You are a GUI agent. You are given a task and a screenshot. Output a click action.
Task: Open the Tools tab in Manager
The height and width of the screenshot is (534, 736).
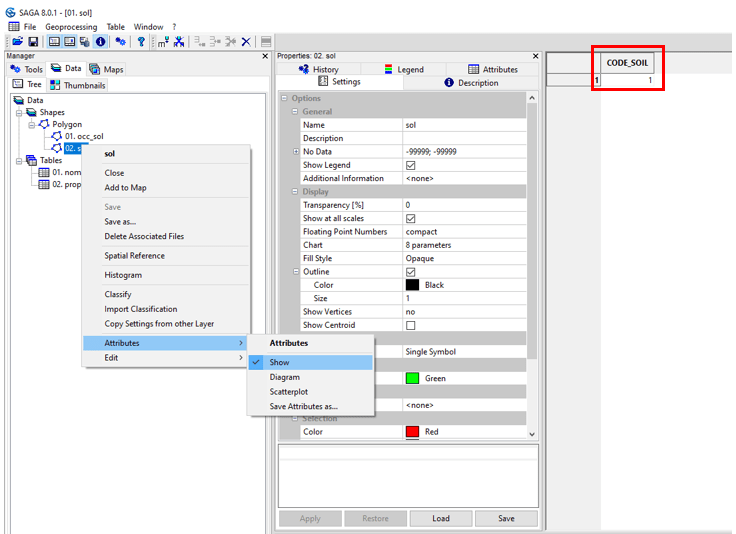tap(27, 69)
